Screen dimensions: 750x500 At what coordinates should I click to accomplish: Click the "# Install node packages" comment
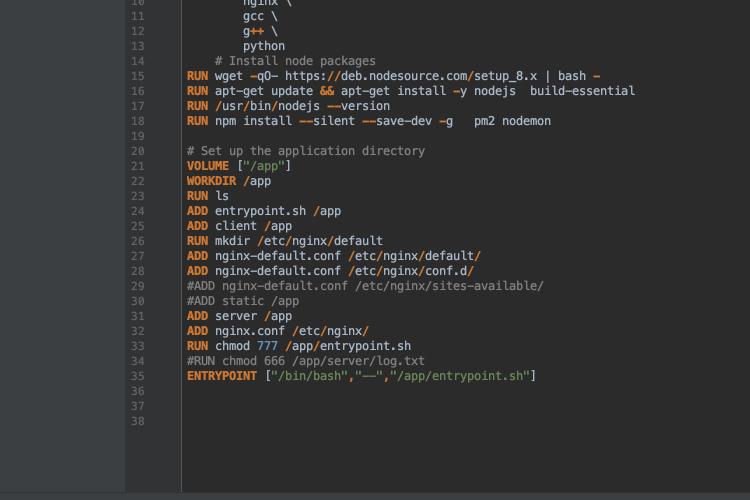click(x=295, y=61)
